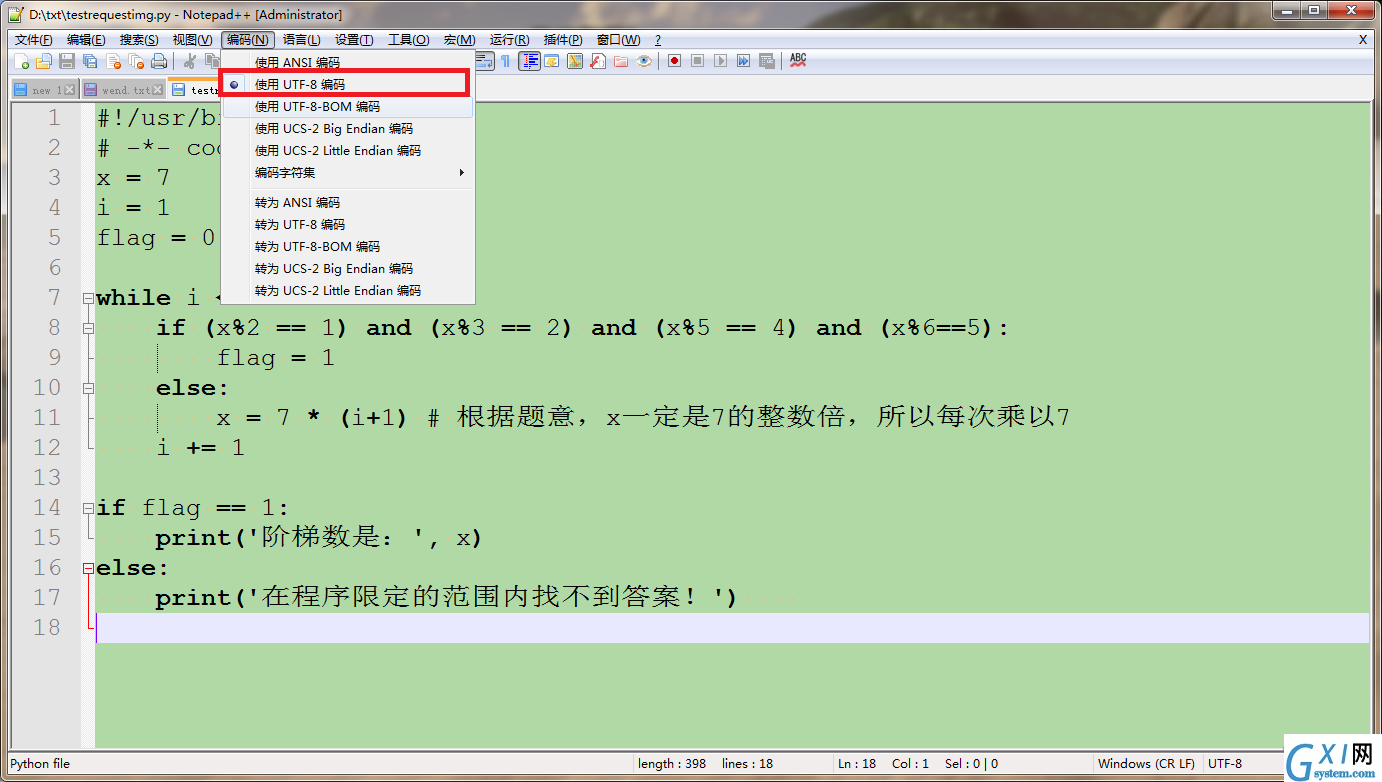Collapse the line 8 if fold marker
Viewport: 1382px width, 782px height.
click(x=88, y=328)
